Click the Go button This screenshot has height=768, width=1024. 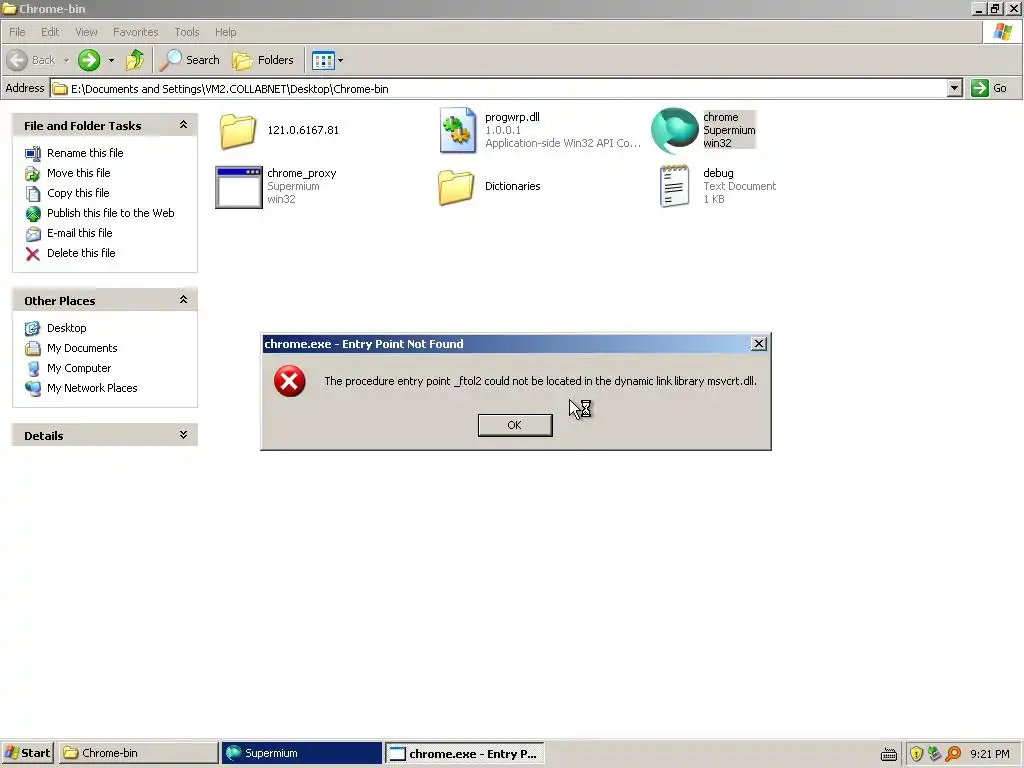[x=990, y=88]
